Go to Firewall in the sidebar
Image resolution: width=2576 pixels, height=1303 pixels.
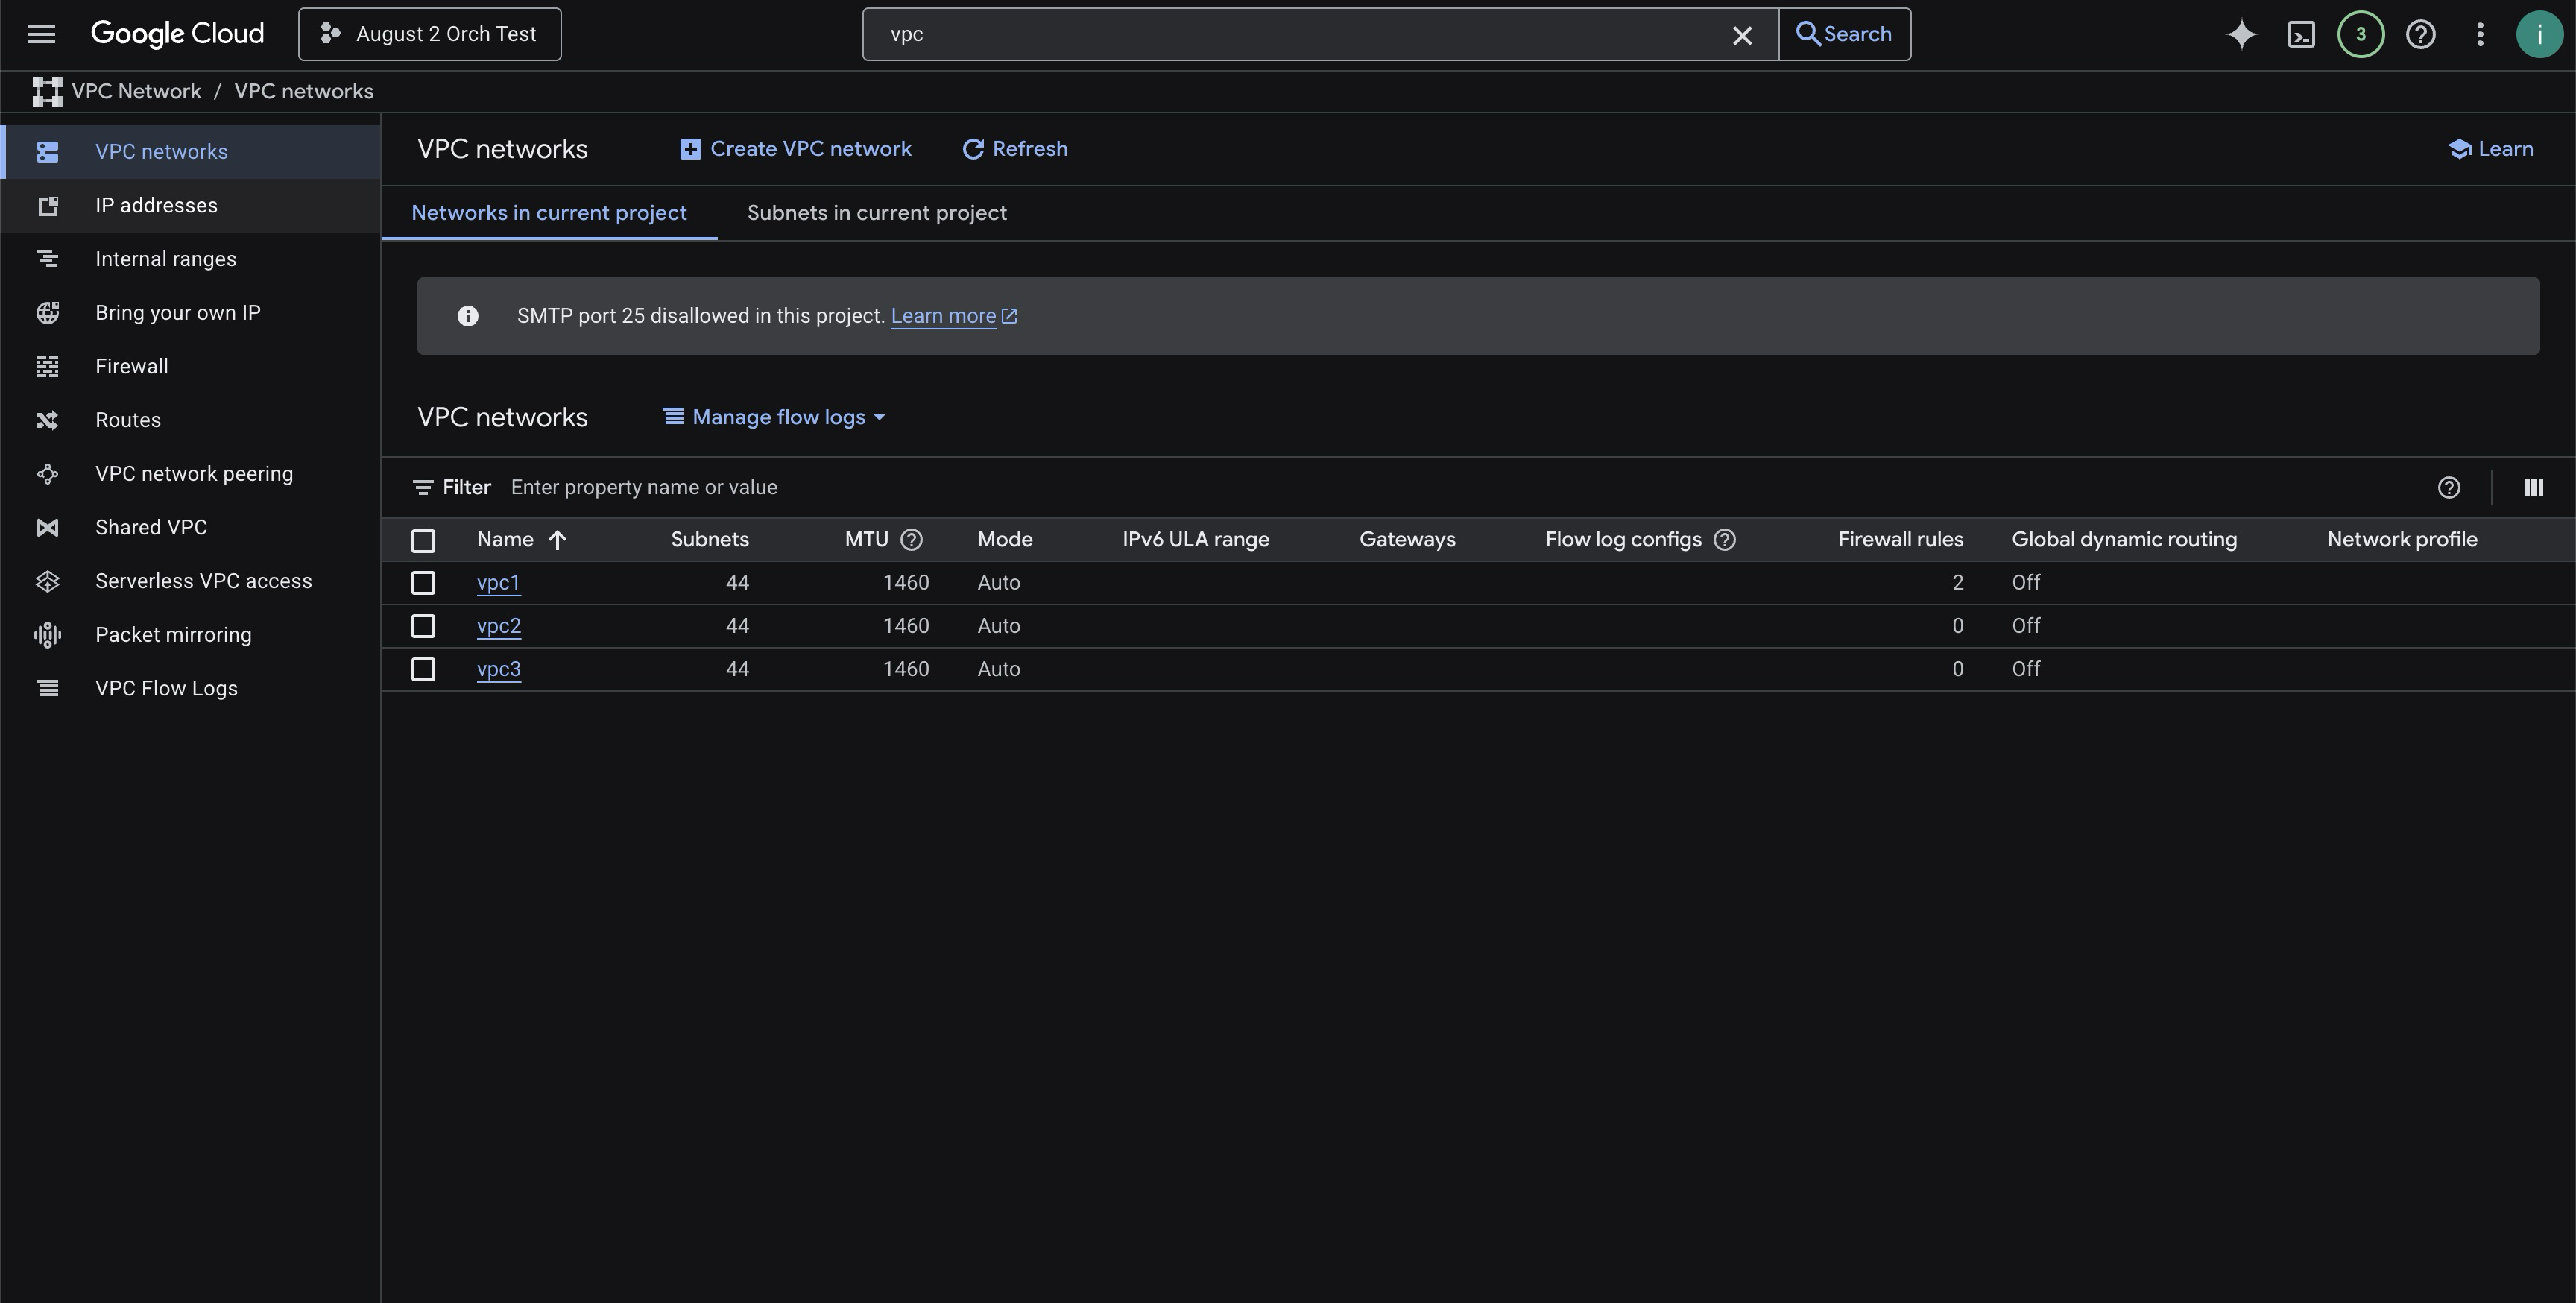point(131,366)
